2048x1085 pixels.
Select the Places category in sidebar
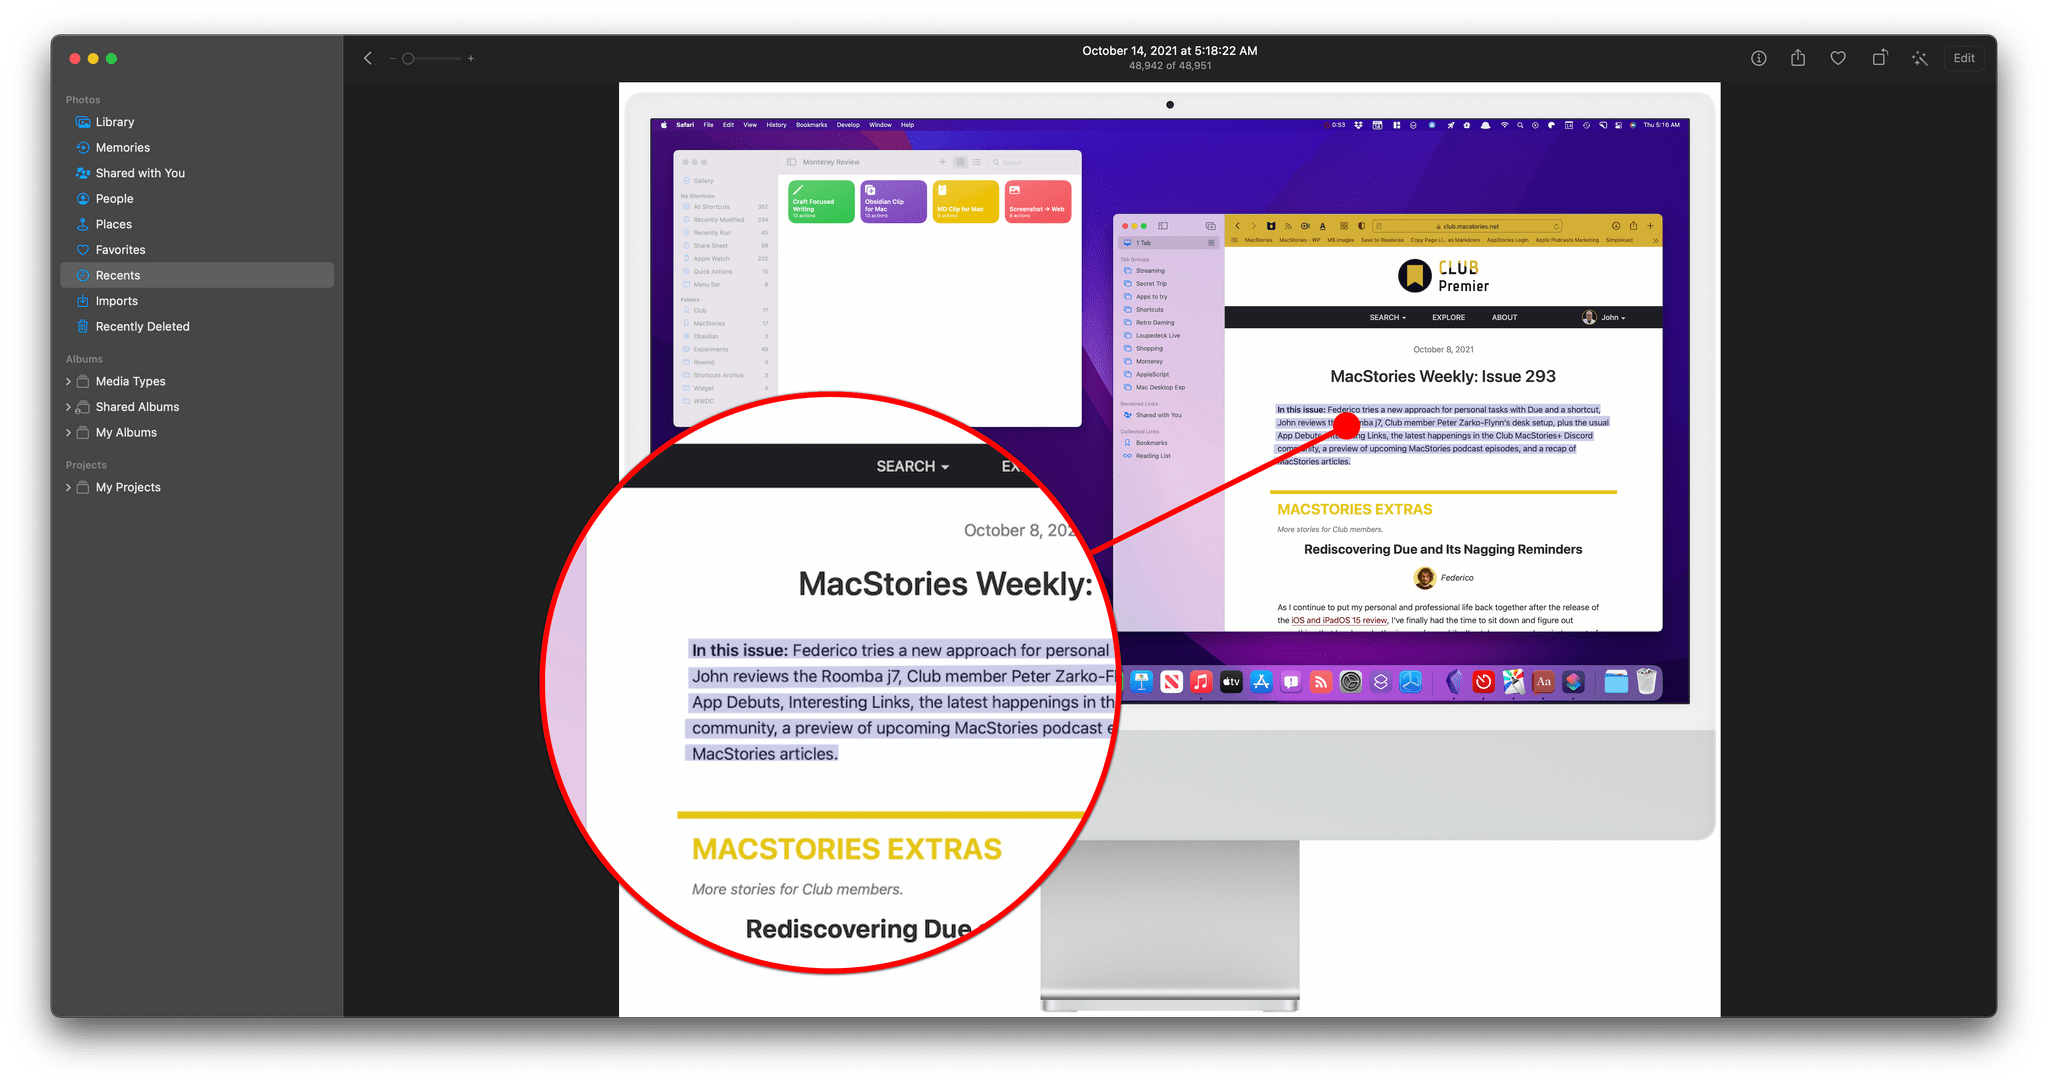(x=114, y=222)
